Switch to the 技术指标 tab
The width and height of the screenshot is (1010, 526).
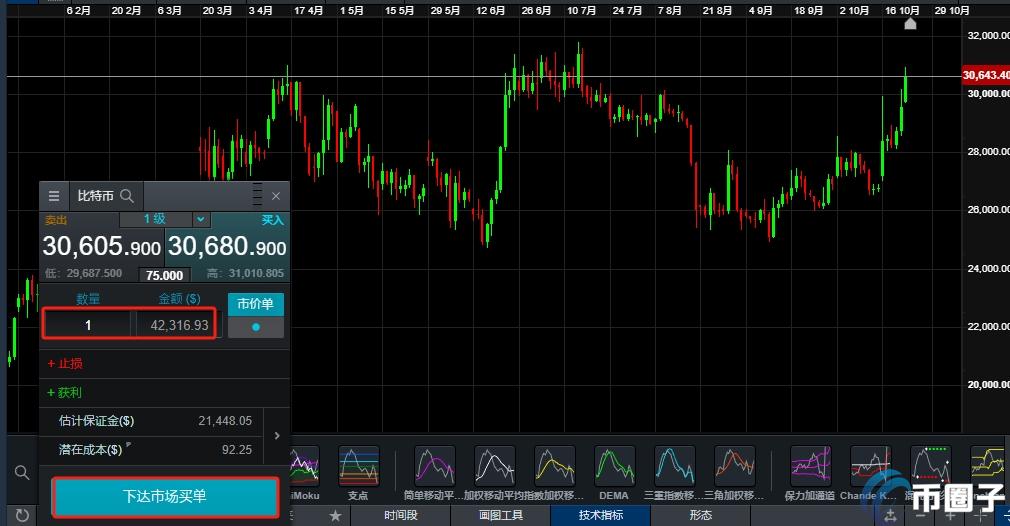[600, 515]
